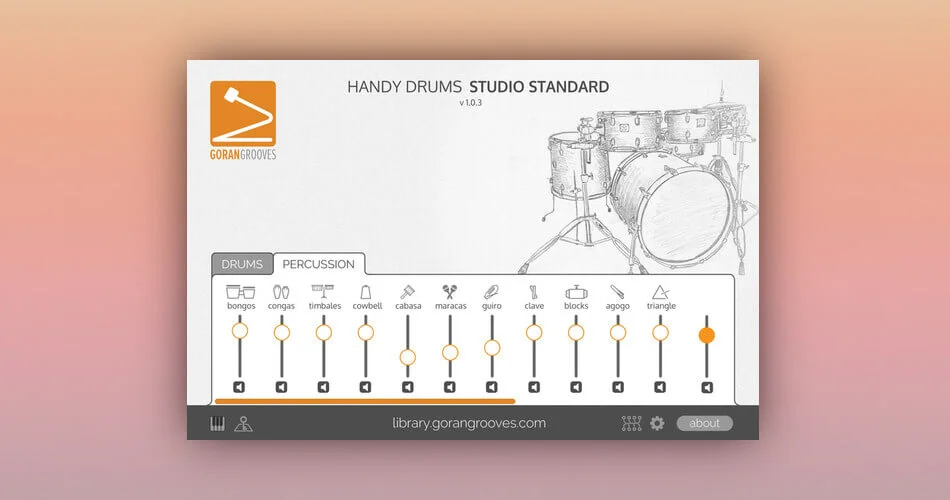
Task: Open the library.gorangrooves.com link
Action: tap(469, 423)
